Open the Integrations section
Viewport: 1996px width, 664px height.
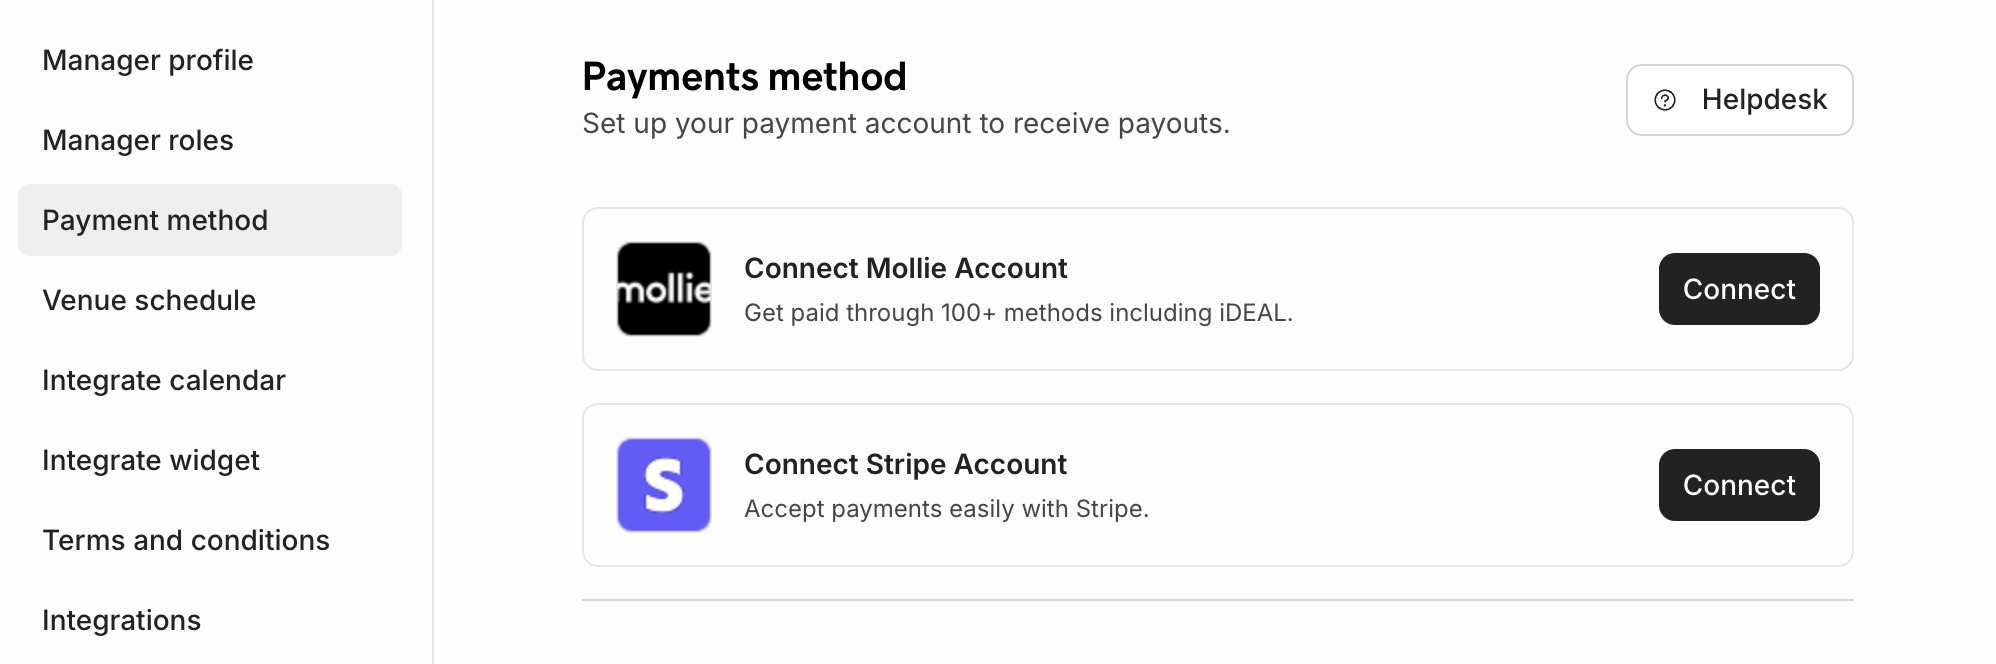pyautogui.click(x=122, y=620)
